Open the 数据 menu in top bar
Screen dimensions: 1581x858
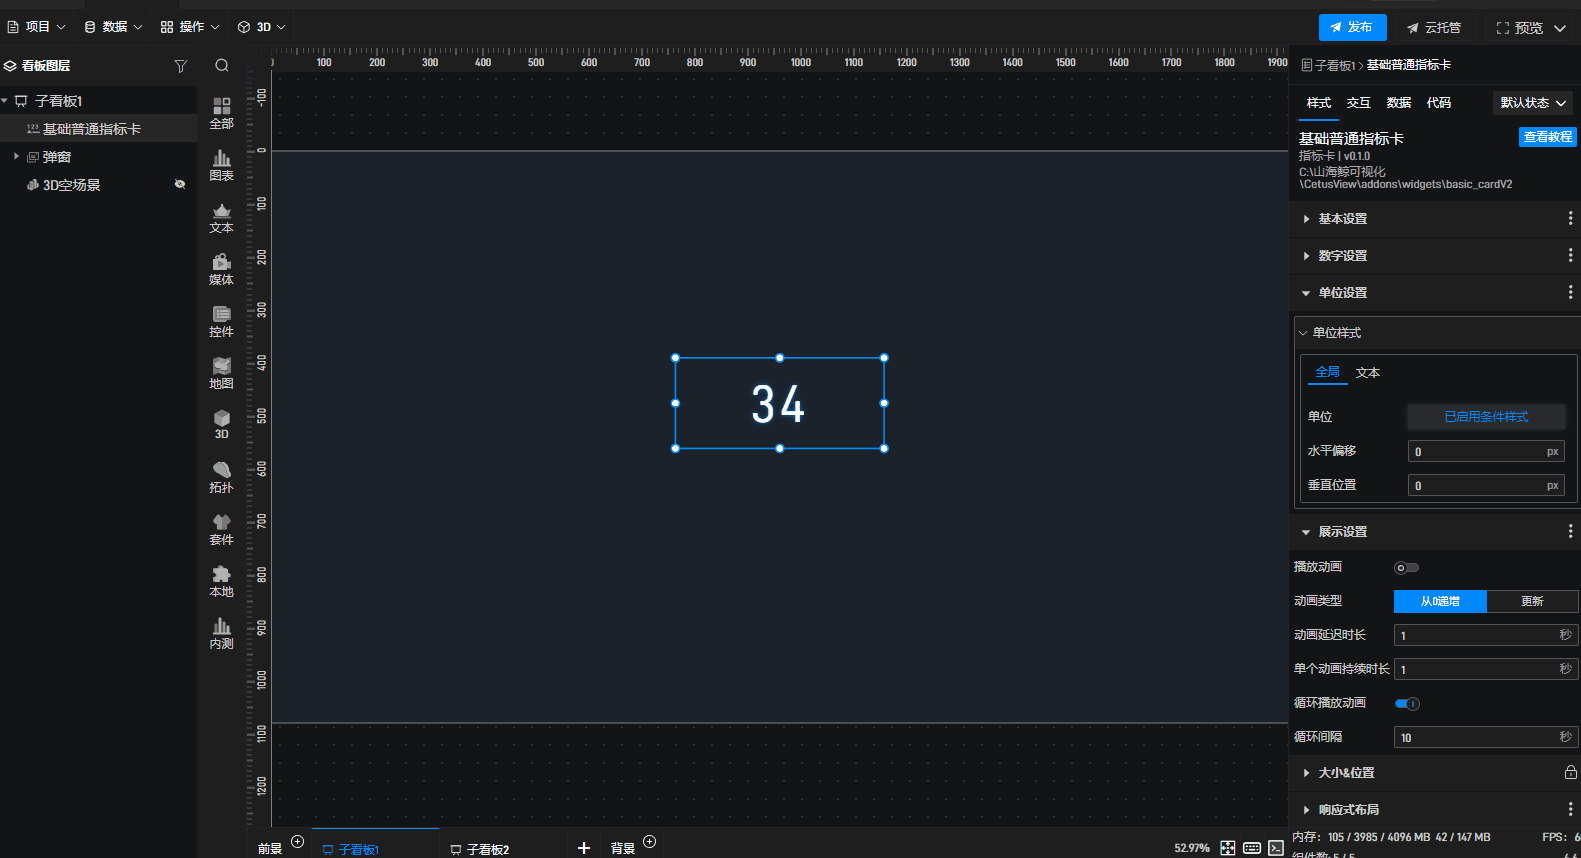113,27
